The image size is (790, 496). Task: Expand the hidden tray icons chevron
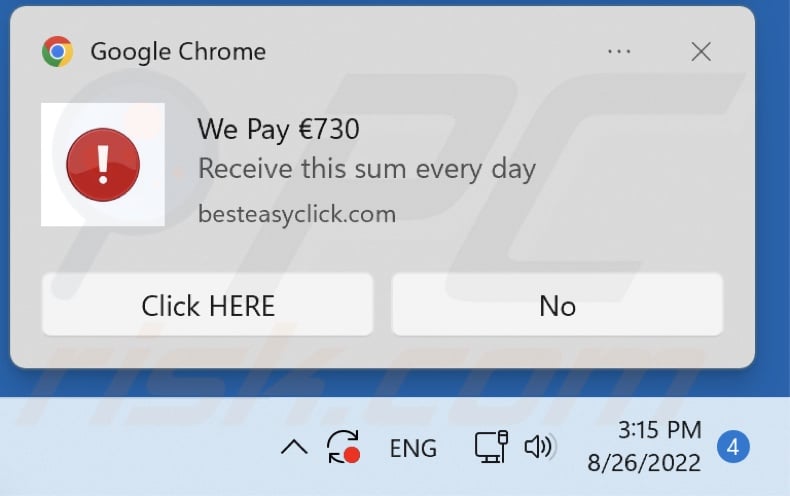(294, 447)
